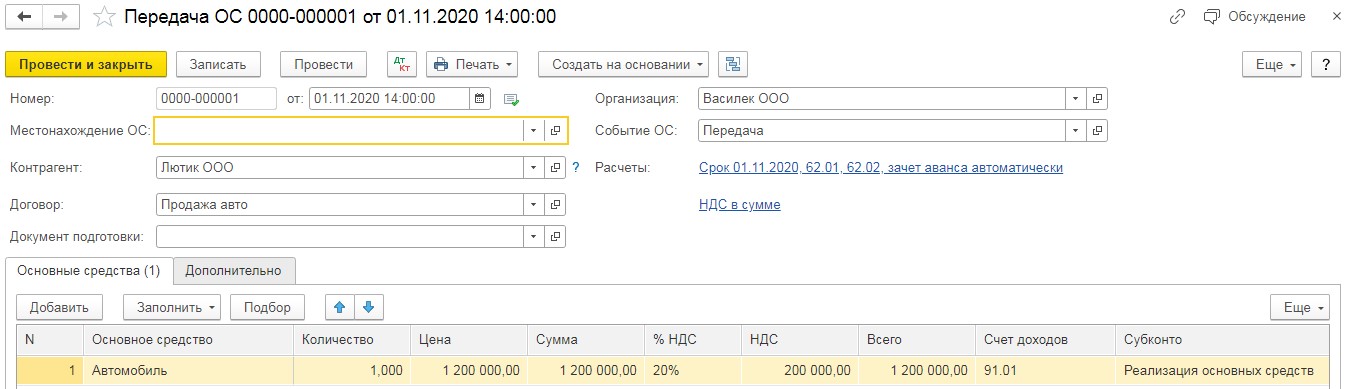
Task: Select Основные средства (1) tab
Action: (x=89, y=270)
